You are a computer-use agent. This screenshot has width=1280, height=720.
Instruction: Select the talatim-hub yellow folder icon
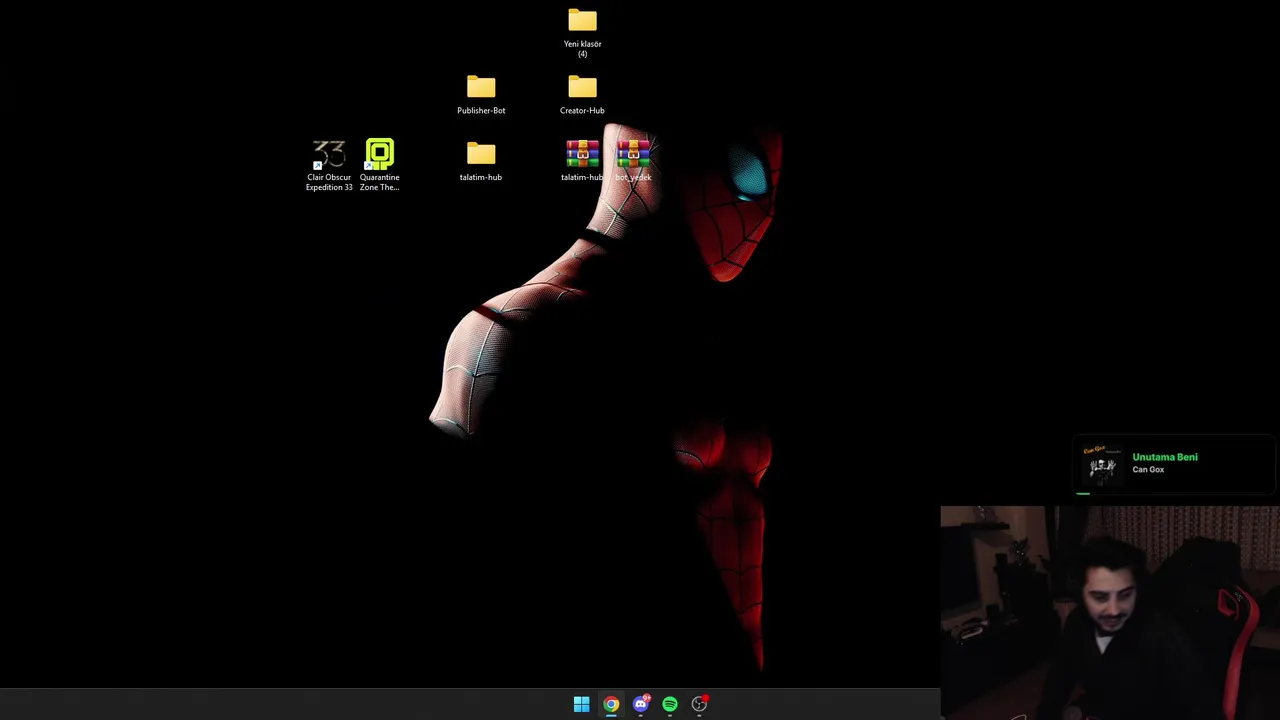pyautogui.click(x=481, y=154)
